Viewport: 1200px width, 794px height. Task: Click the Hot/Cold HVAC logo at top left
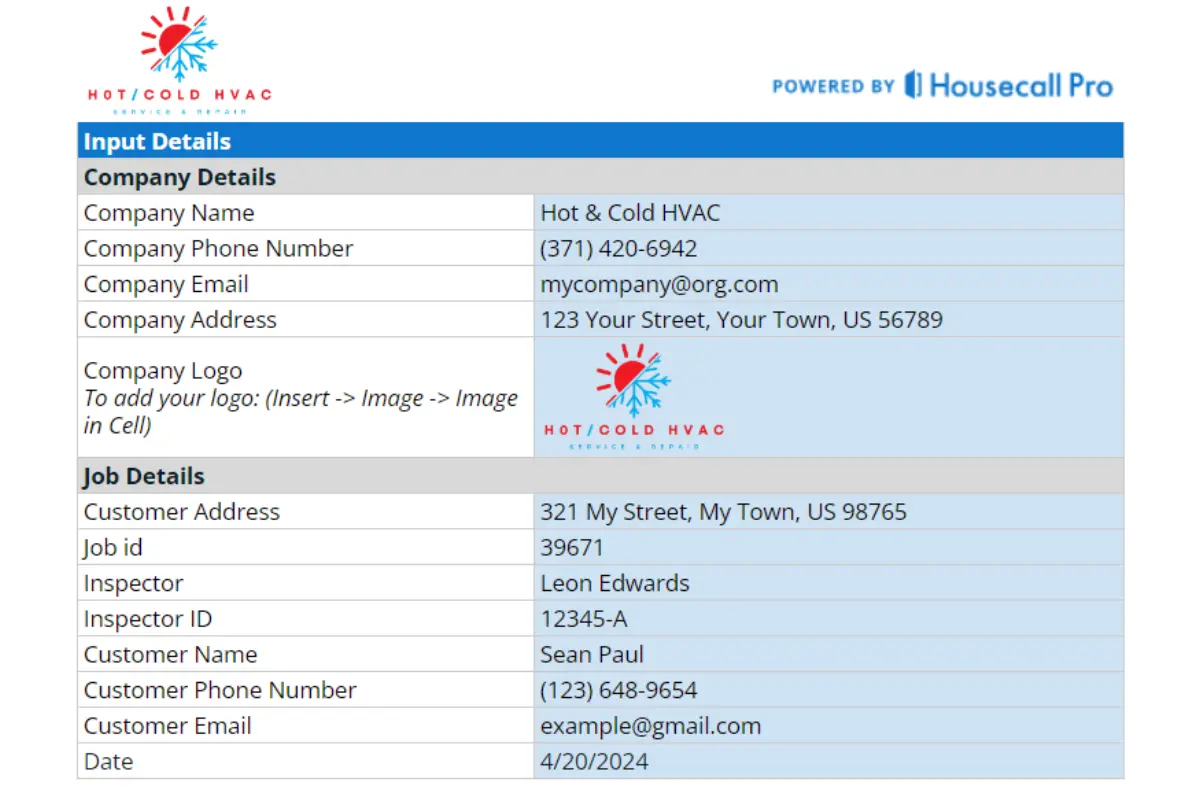pyautogui.click(x=179, y=60)
